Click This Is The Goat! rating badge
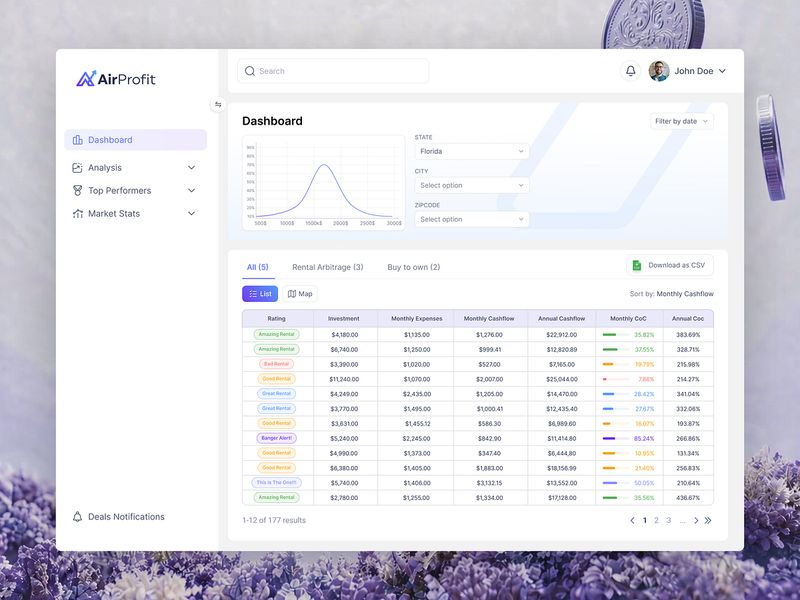 pyautogui.click(x=277, y=483)
